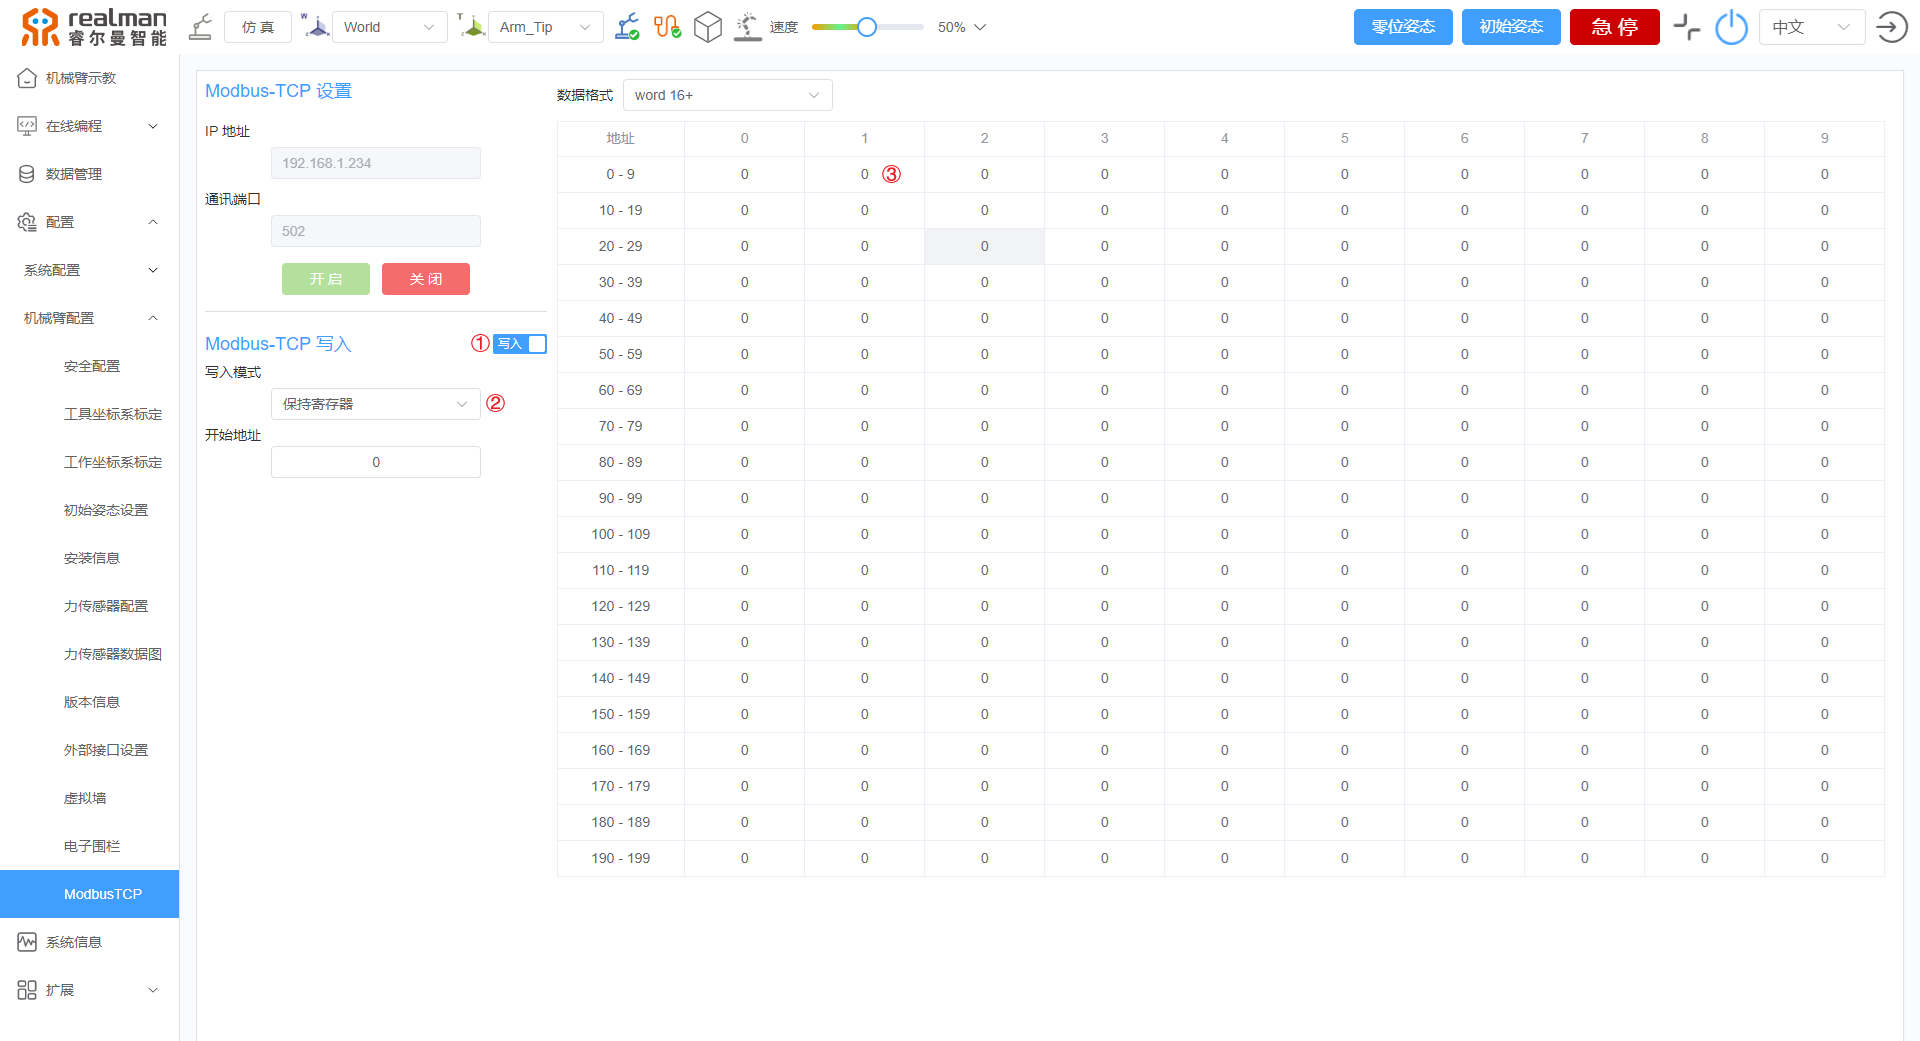Click the collision robot arm icon beside 速度
This screenshot has width=1920, height=1041.
click(x=748, y=27)
